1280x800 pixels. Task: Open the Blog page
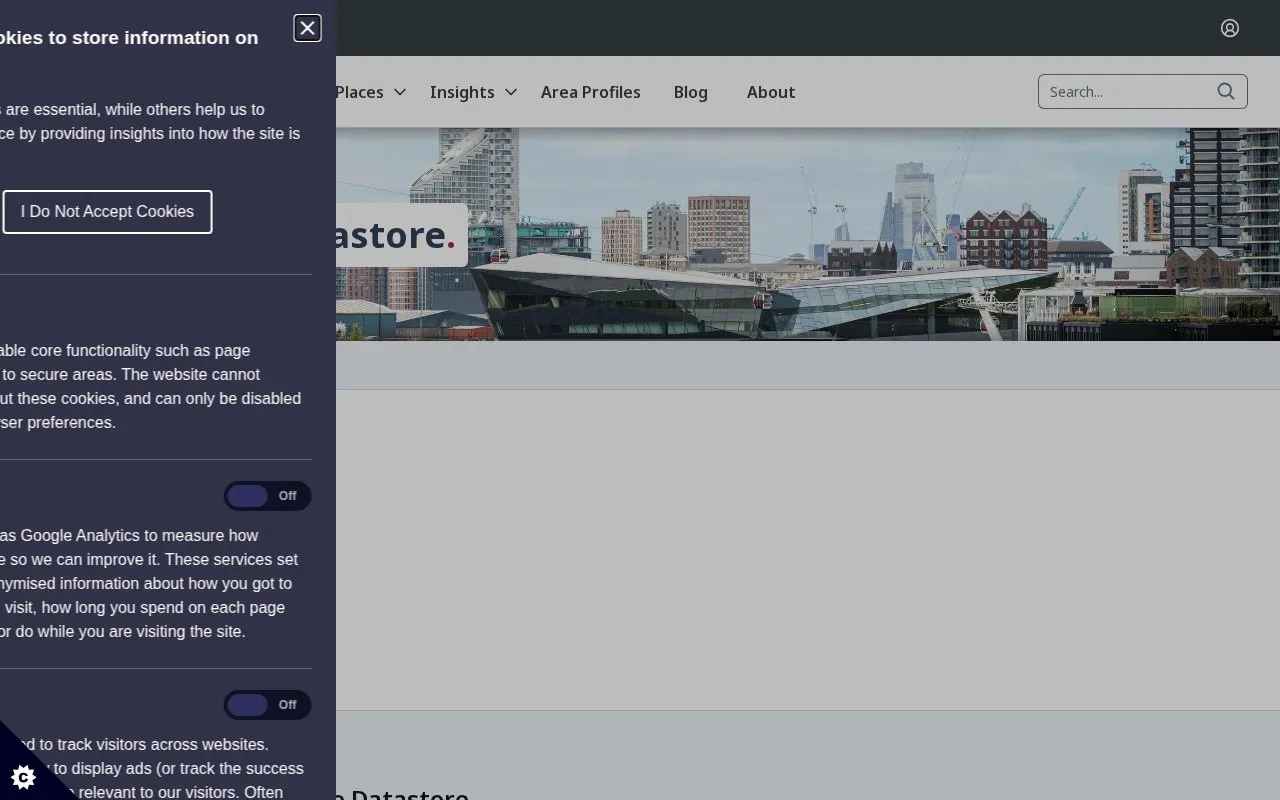click(x=691, y=92)
